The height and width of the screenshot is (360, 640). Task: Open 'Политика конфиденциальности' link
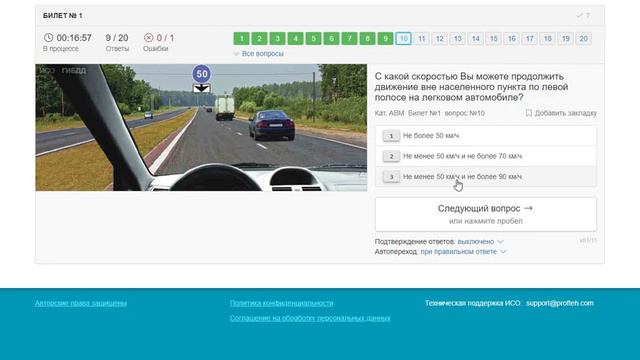click(x=282, y=303)
